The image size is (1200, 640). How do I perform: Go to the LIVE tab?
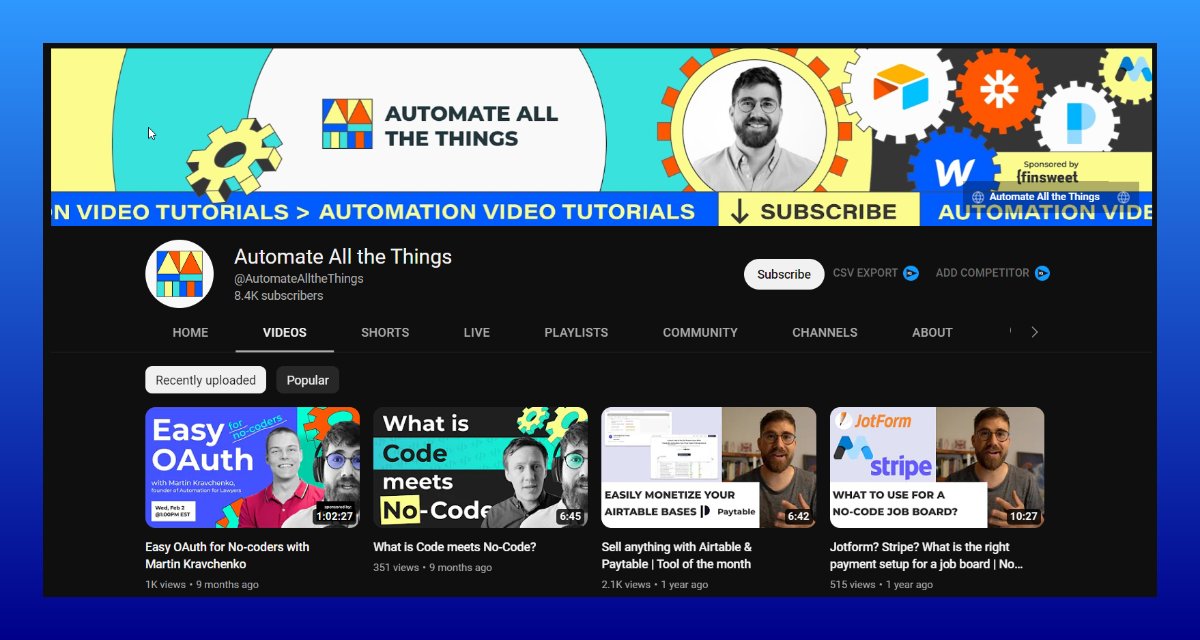477,332
